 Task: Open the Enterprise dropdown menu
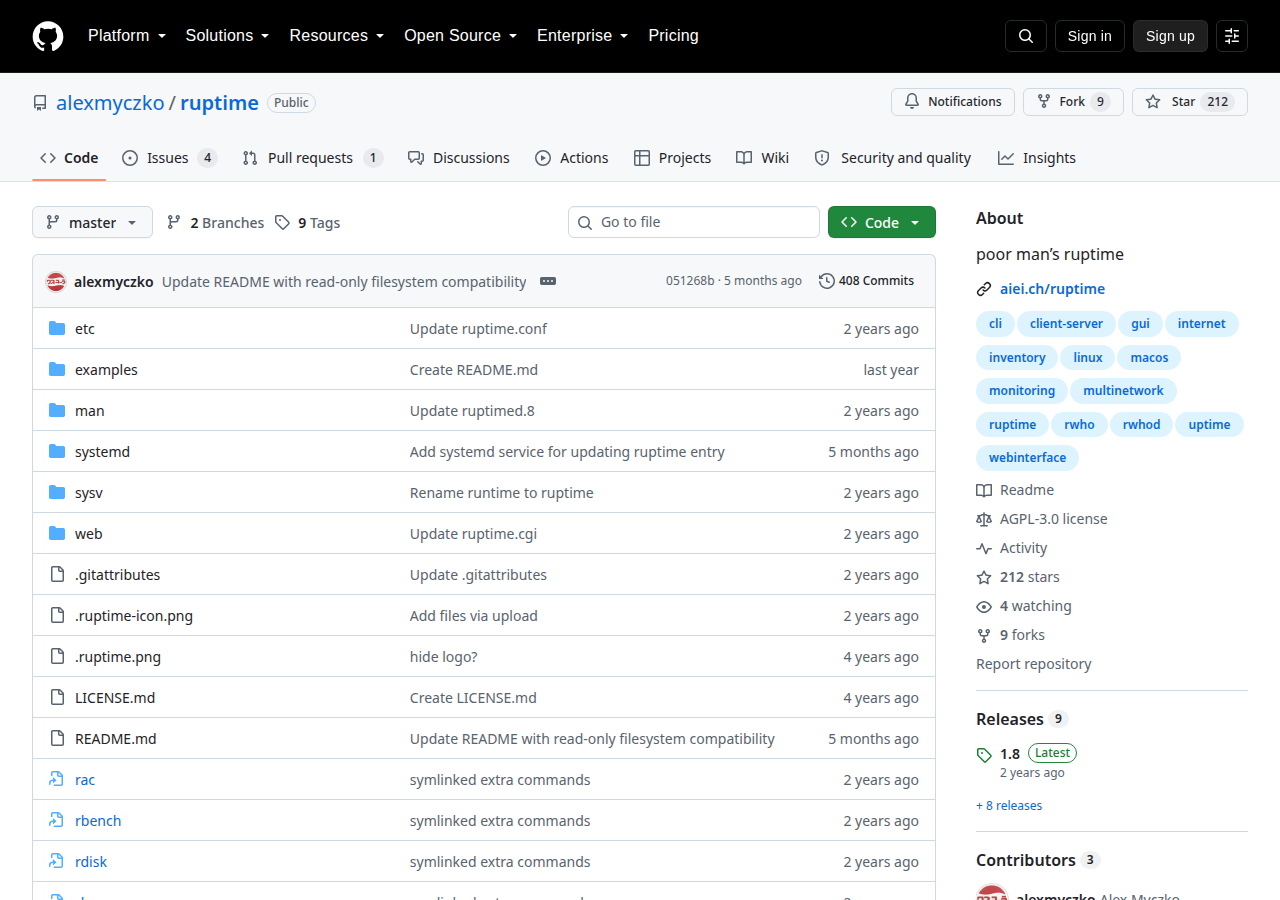click(x=583, y=36)
